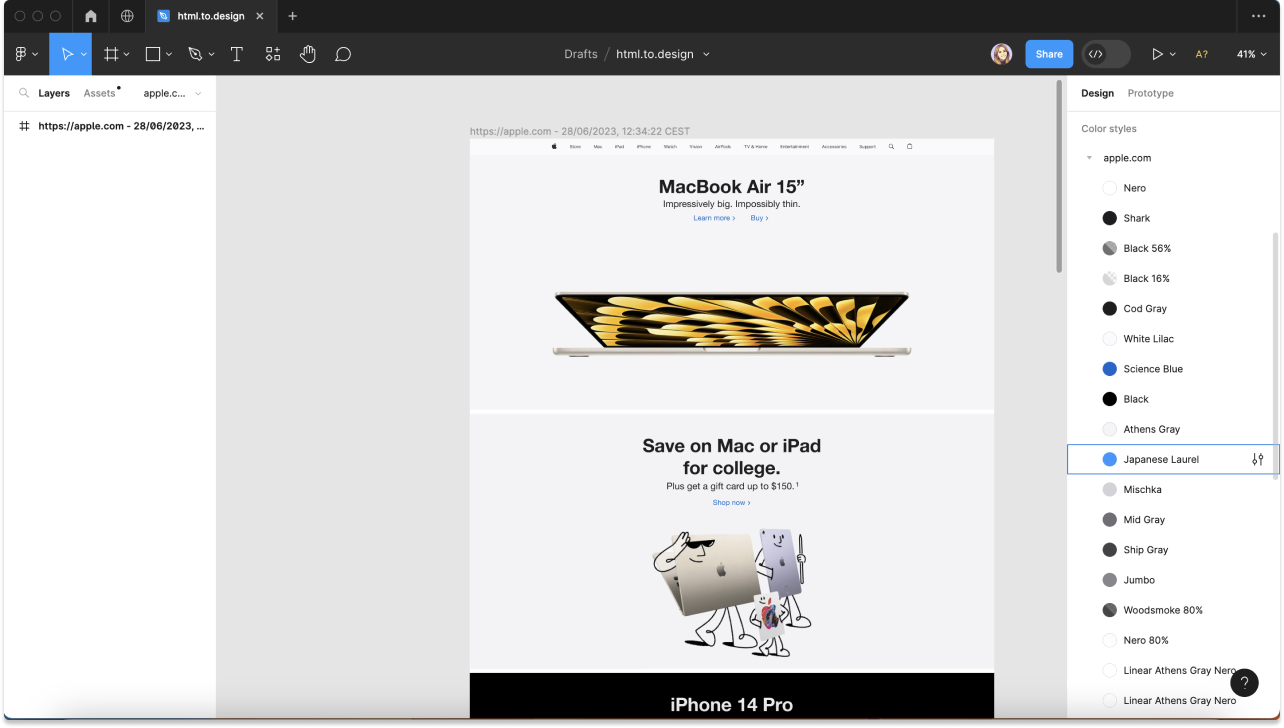Select the Rectangle shape tool
The image size is (1284, 728).
153,54
